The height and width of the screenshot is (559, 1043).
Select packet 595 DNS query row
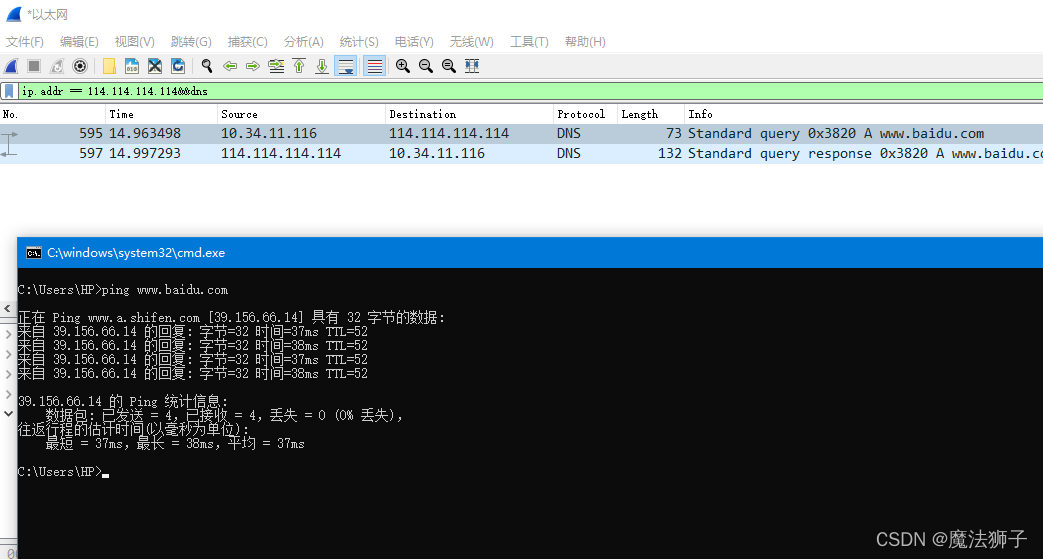pyautogui.click(x=522, y=133)
